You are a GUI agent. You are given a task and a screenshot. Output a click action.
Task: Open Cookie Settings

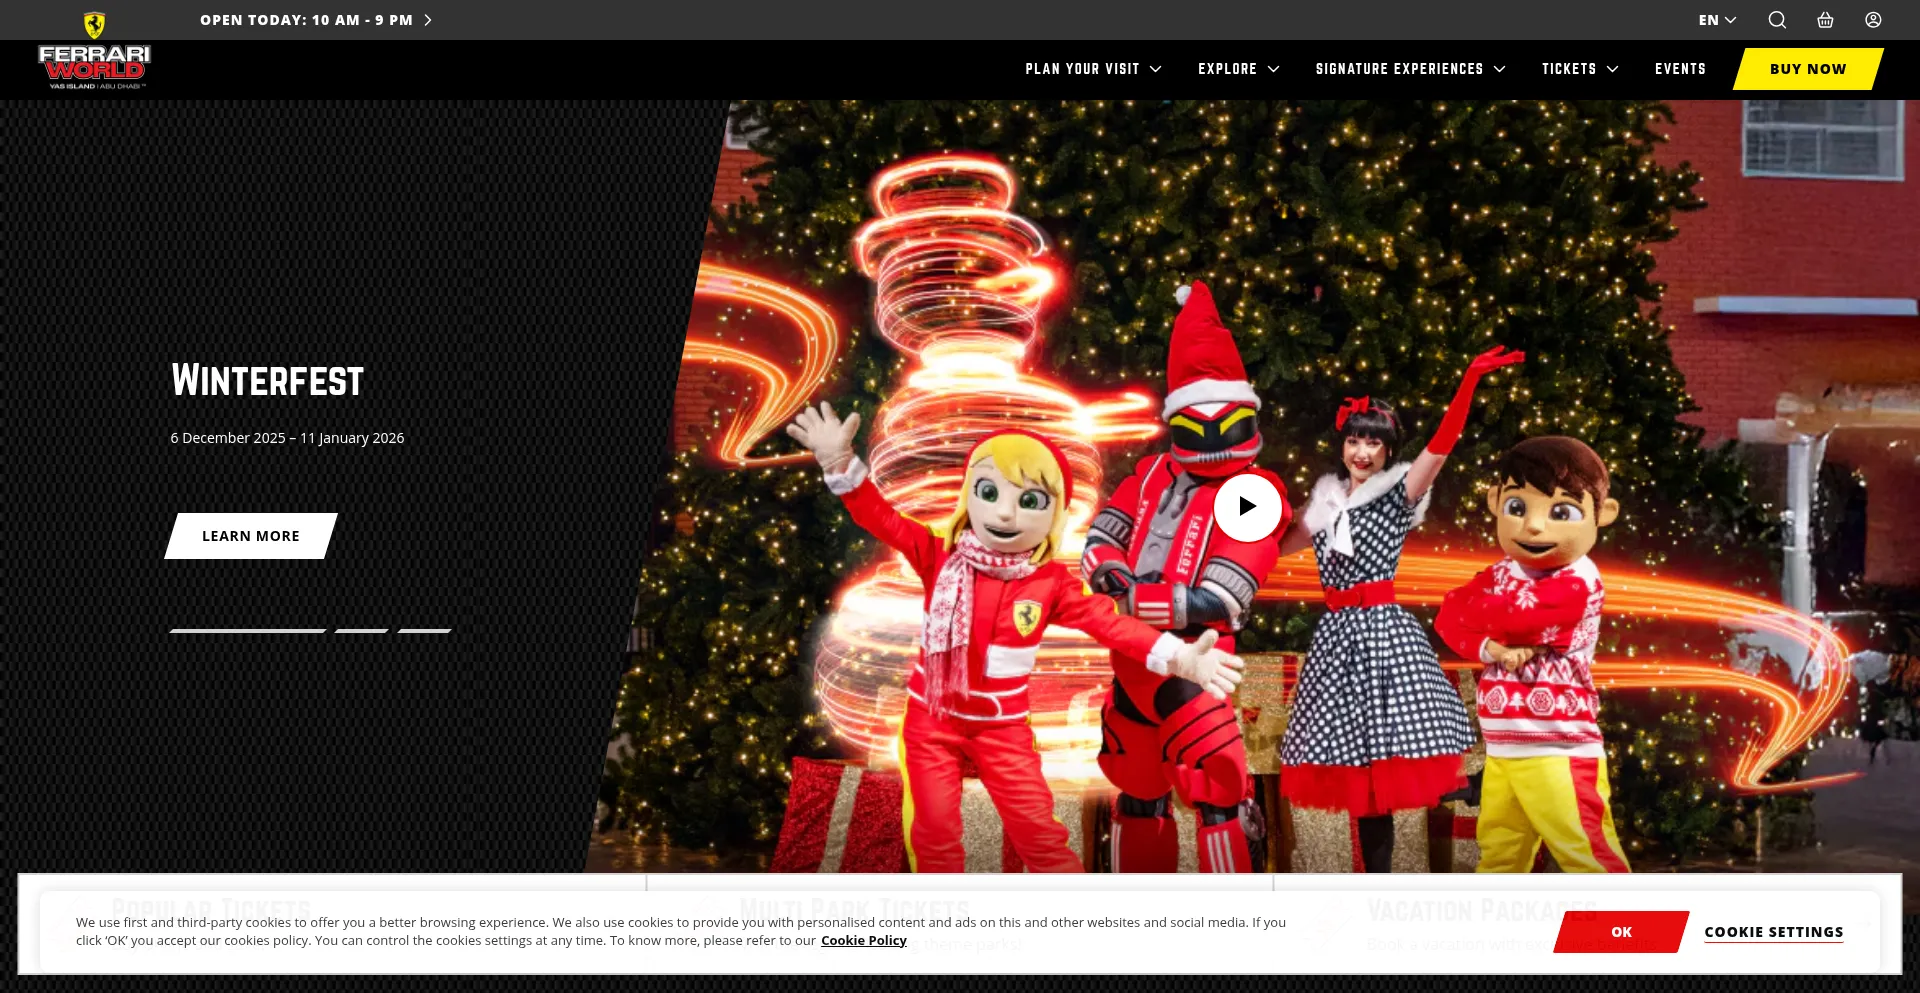1774,931
